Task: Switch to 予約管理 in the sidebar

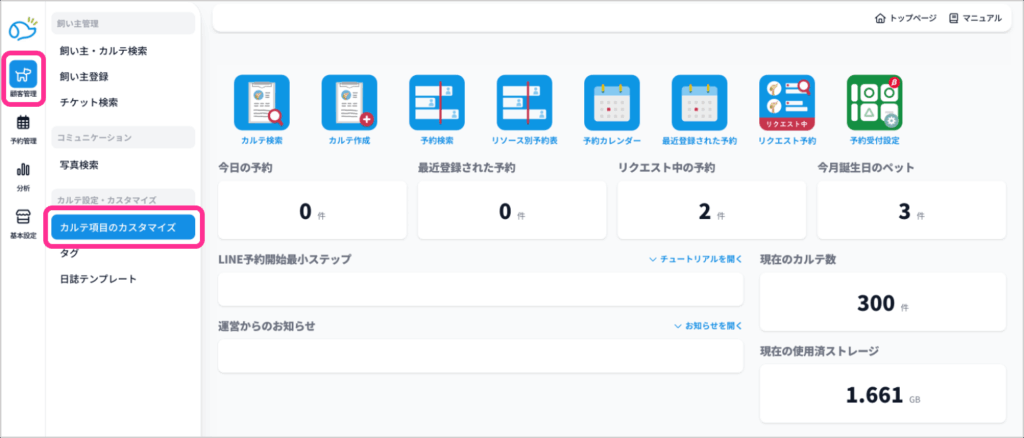Action: [23, 128]
